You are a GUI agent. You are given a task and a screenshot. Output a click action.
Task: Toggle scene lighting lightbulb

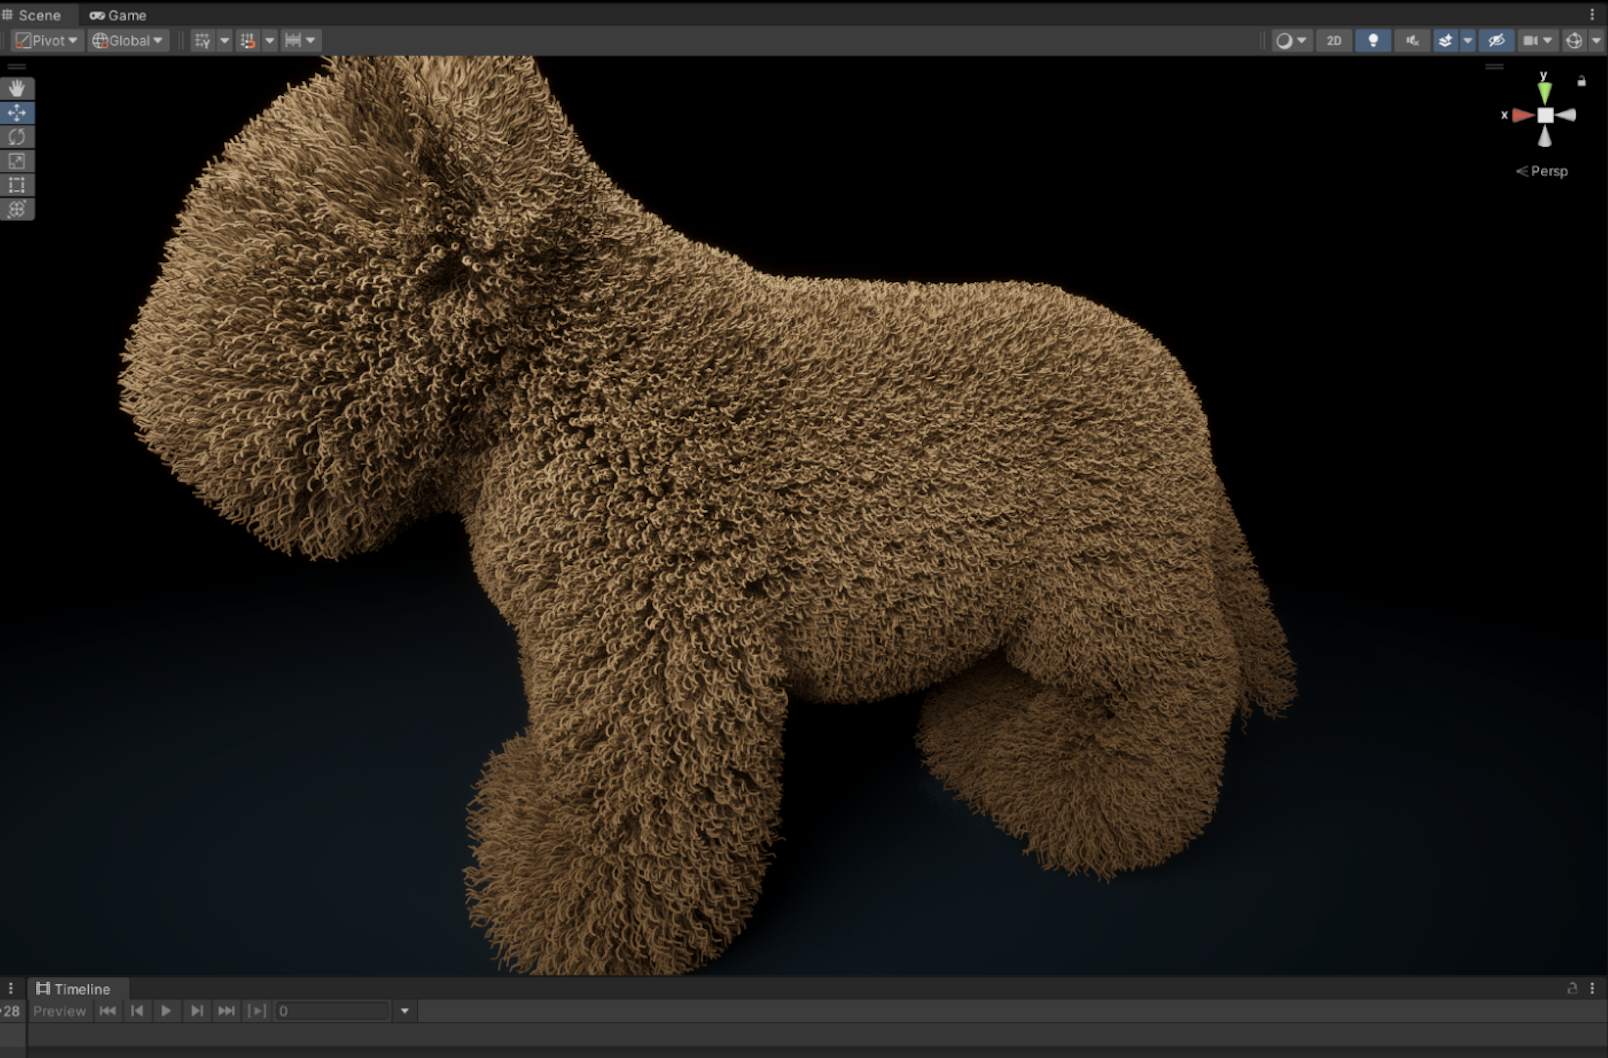[1373, 41]
